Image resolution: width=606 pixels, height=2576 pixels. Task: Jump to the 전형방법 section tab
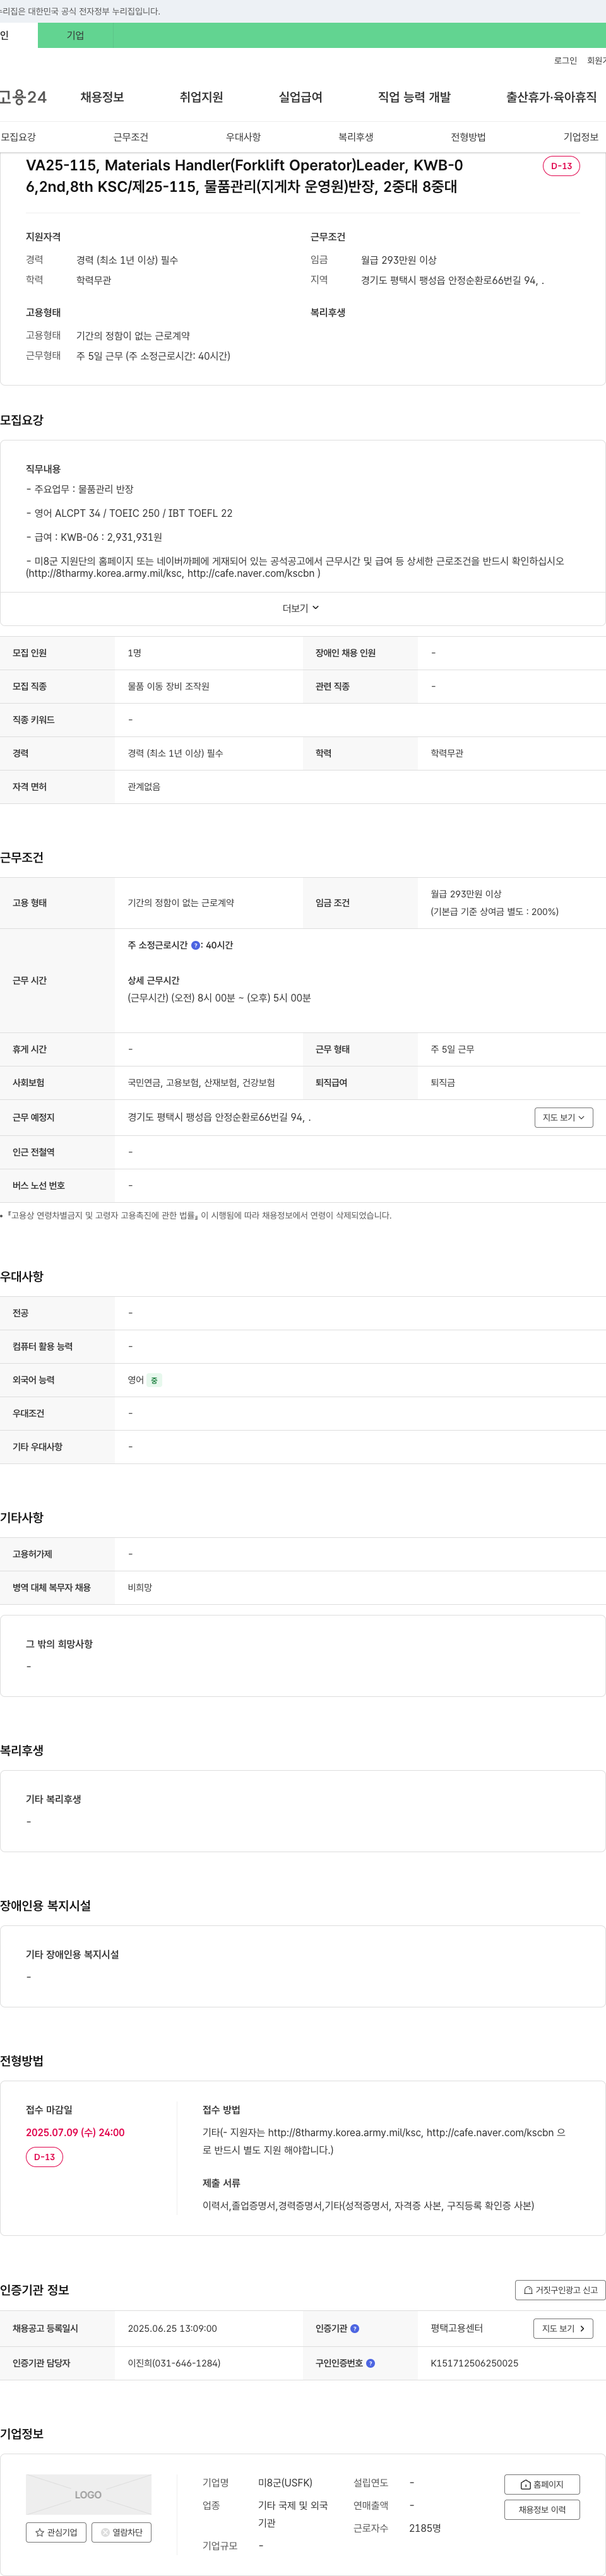[468, 137]
